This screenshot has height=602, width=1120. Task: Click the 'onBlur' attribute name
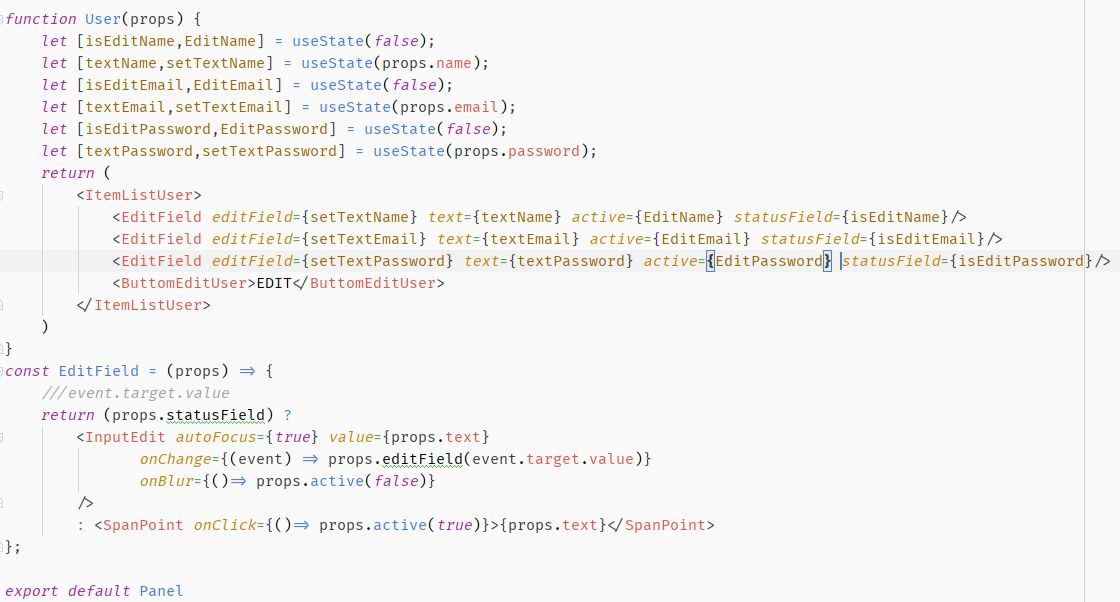[166, 481]
